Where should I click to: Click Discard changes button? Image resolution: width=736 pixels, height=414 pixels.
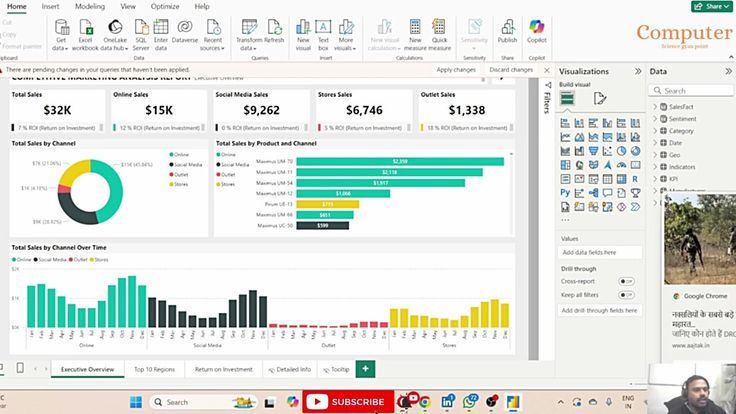point(510,70)
